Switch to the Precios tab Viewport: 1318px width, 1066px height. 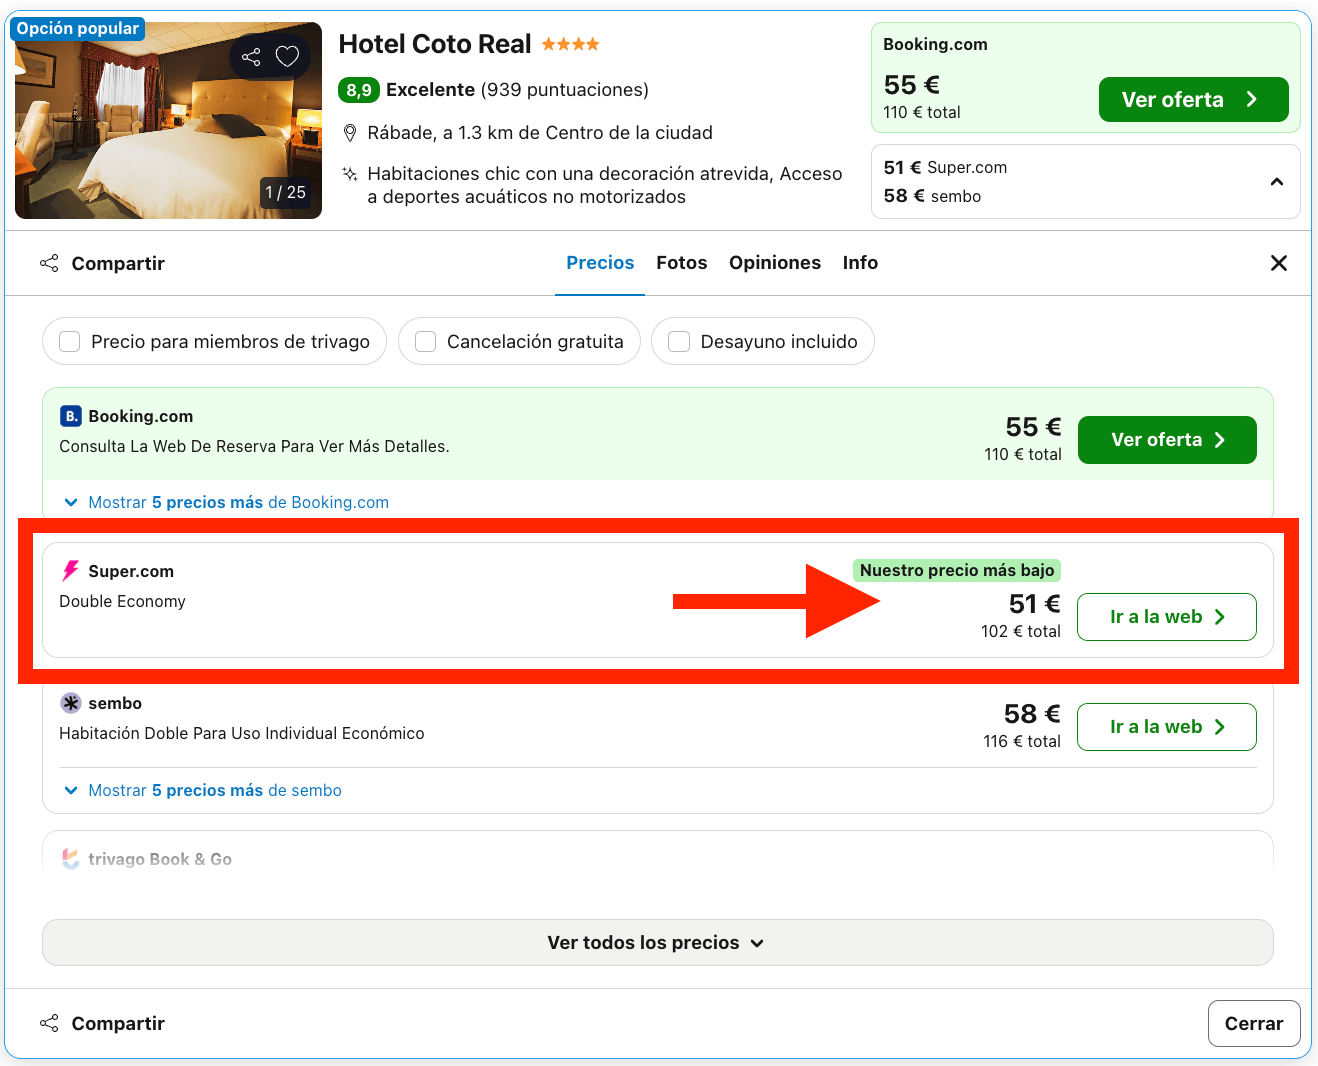coord(600,263)
